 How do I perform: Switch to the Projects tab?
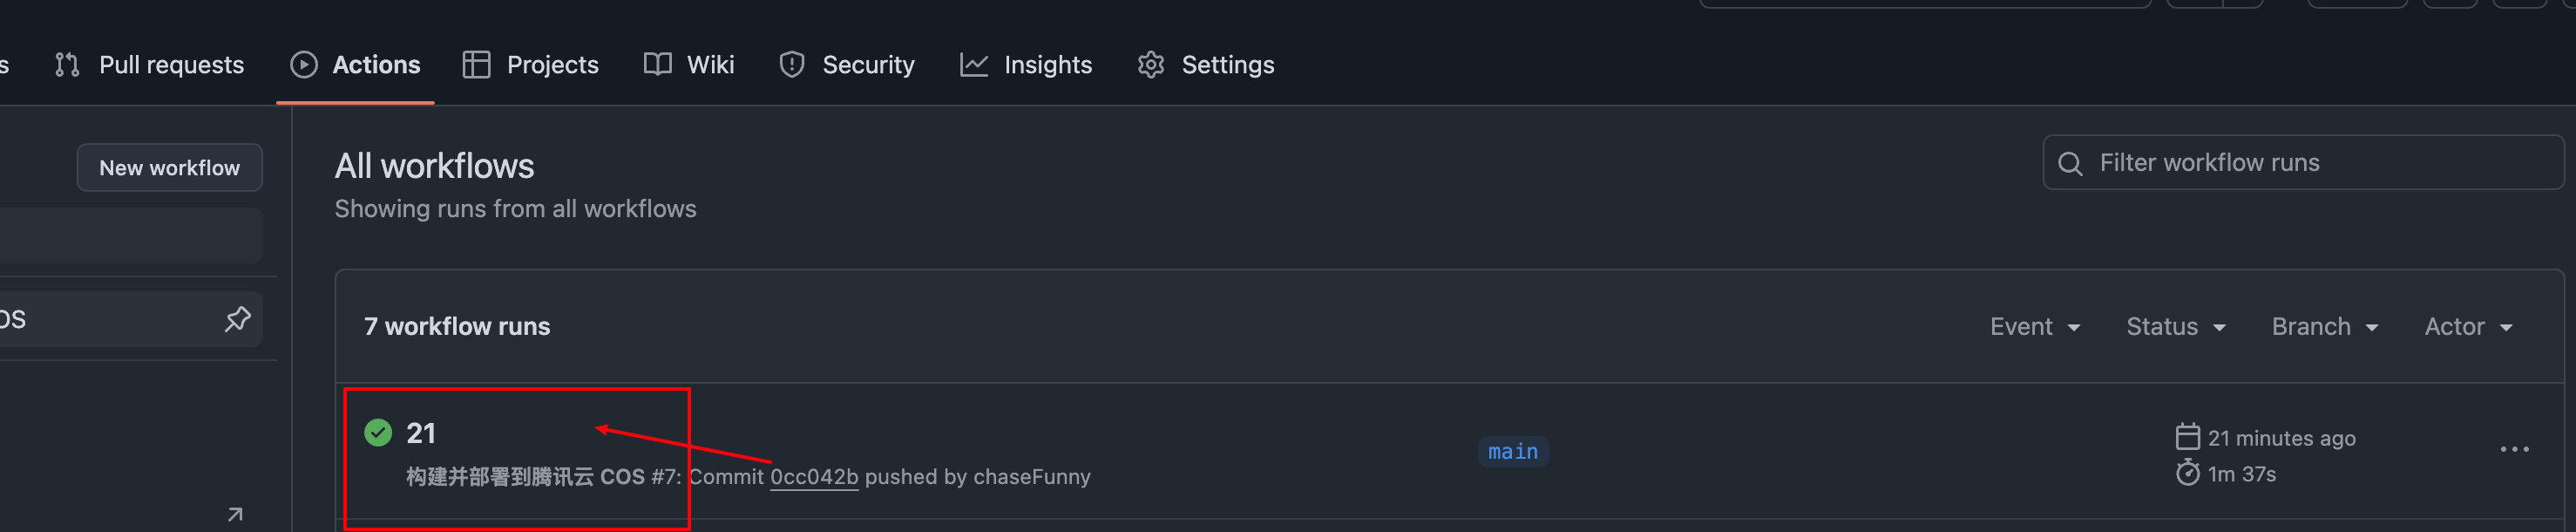(x=531, y=65)
